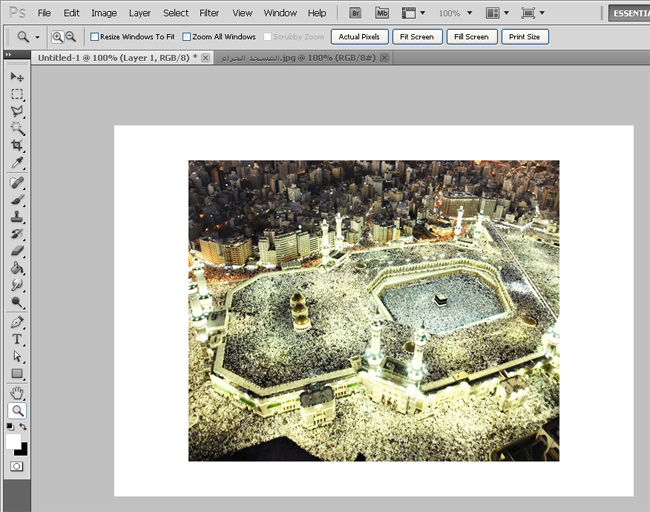Toggle Edit in Quick Mask Mode
The image size is (650, 512).
click(17, 466)
